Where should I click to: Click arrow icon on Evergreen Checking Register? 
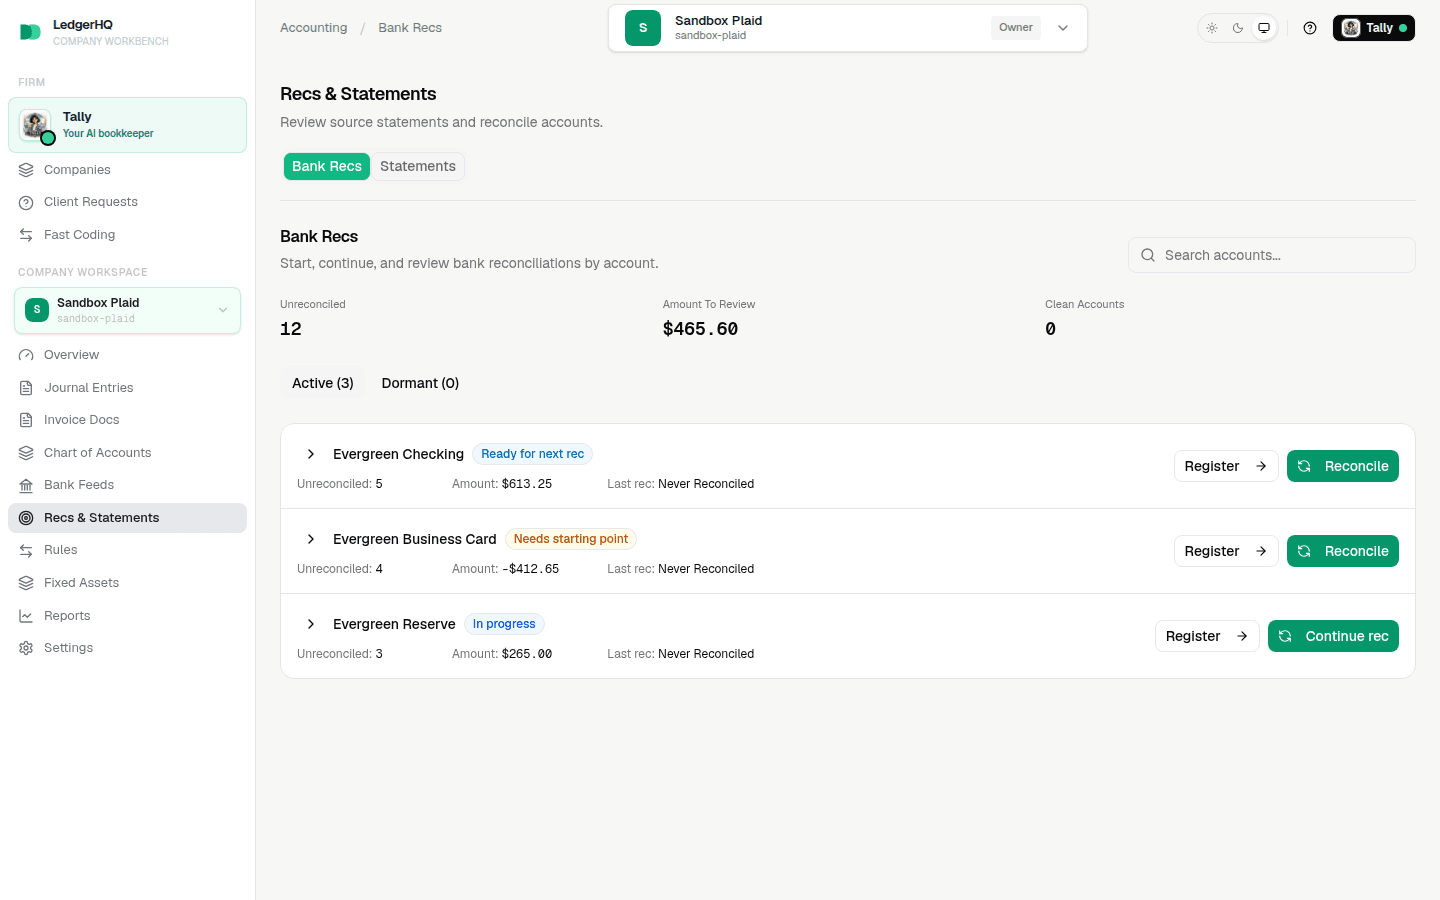[1261, 466]
